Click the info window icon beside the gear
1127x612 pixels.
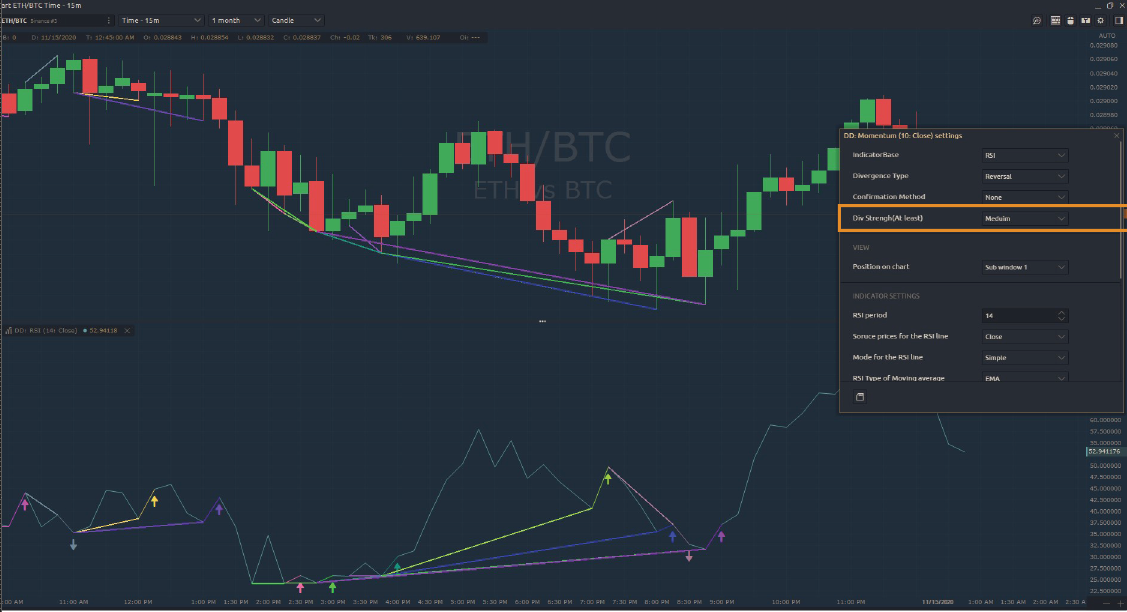coord(1085,20)
